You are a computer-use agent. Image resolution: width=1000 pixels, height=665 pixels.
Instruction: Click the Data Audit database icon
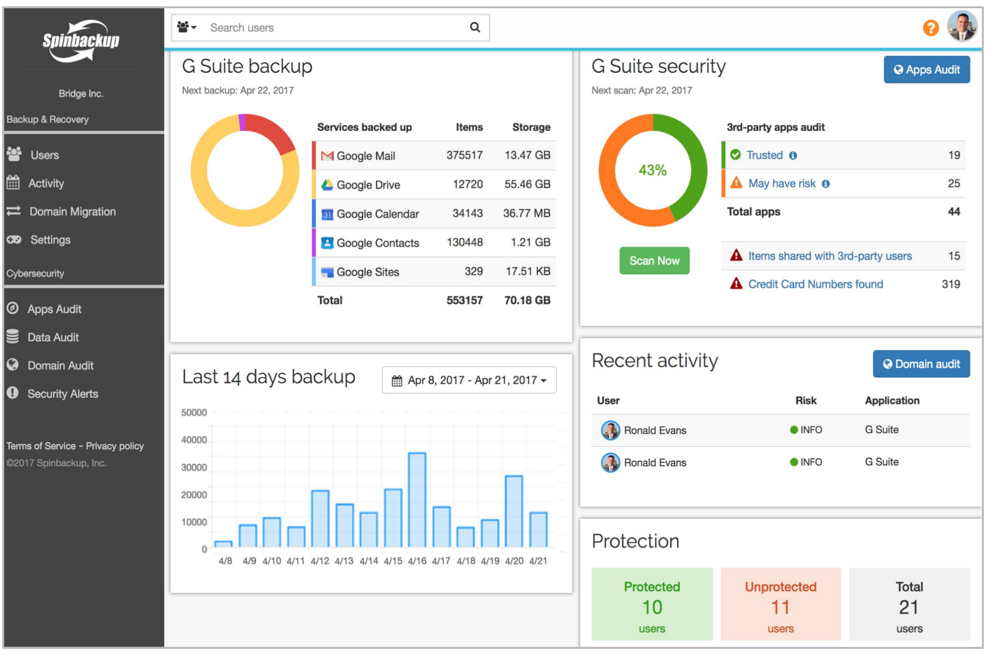12,337
